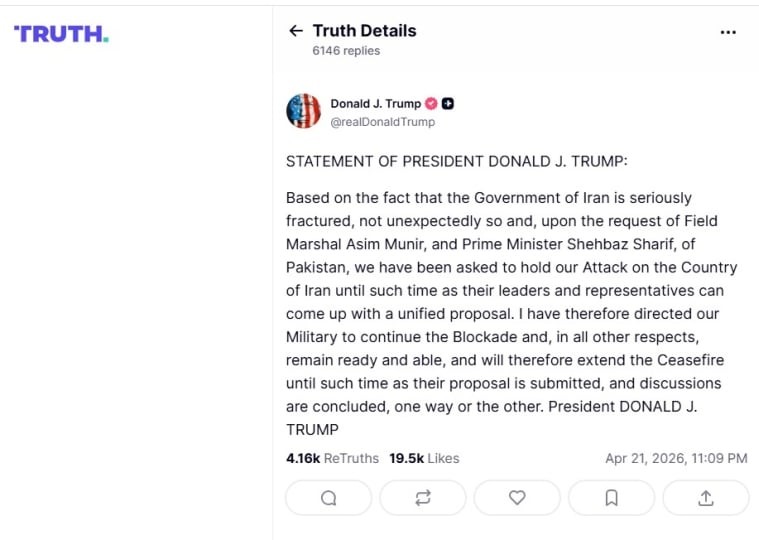Click the Apr 21, 2026 timestamp

tap(676, 458)
